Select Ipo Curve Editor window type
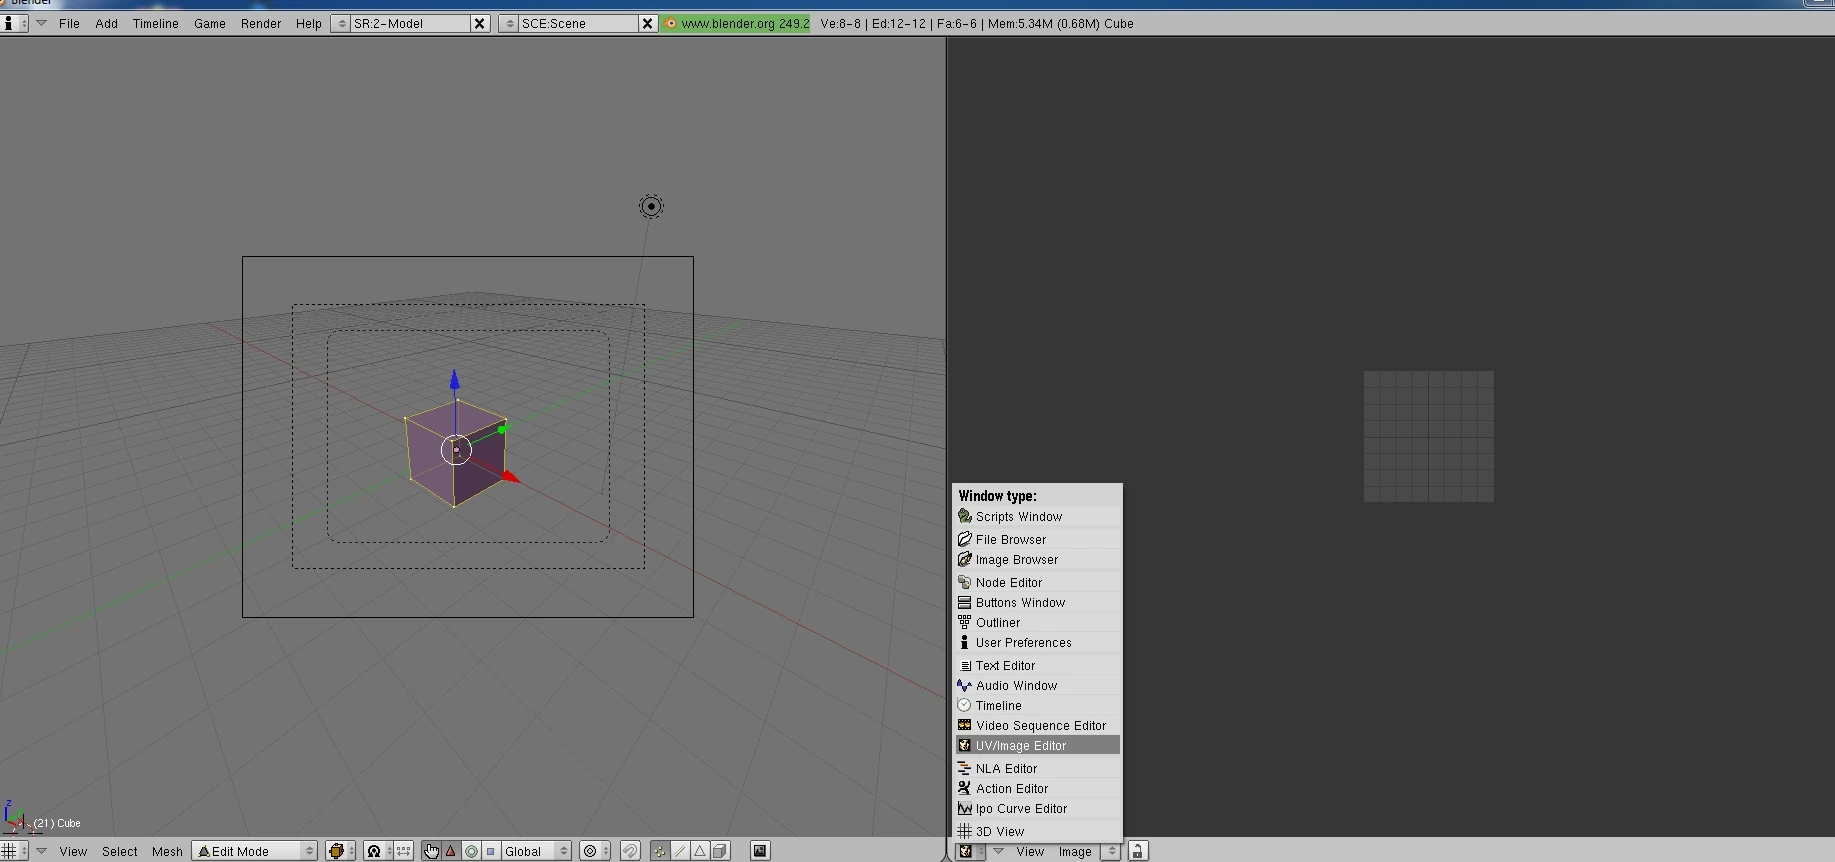 point(1038,809)
